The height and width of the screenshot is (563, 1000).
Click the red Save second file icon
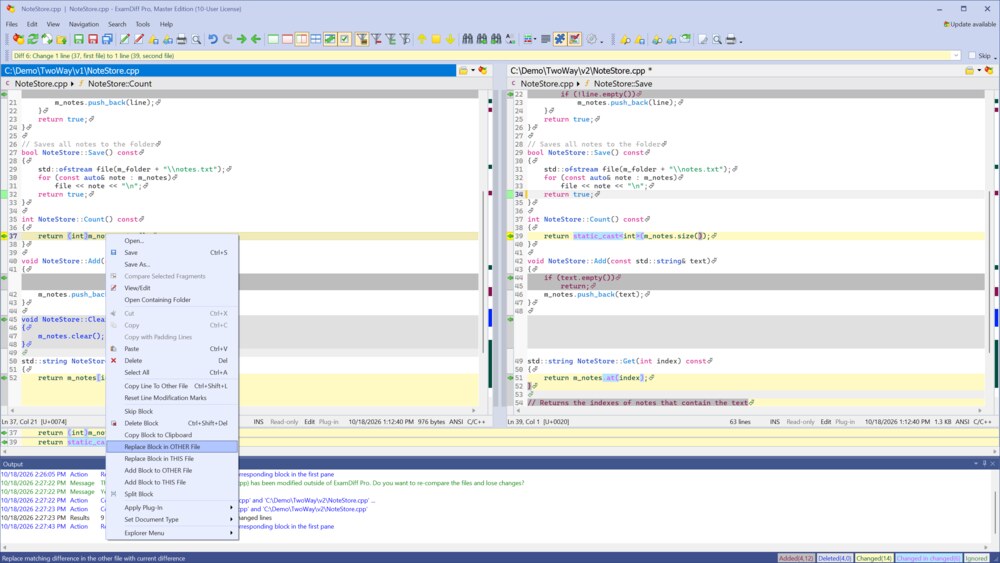click(x=93, y=40)
